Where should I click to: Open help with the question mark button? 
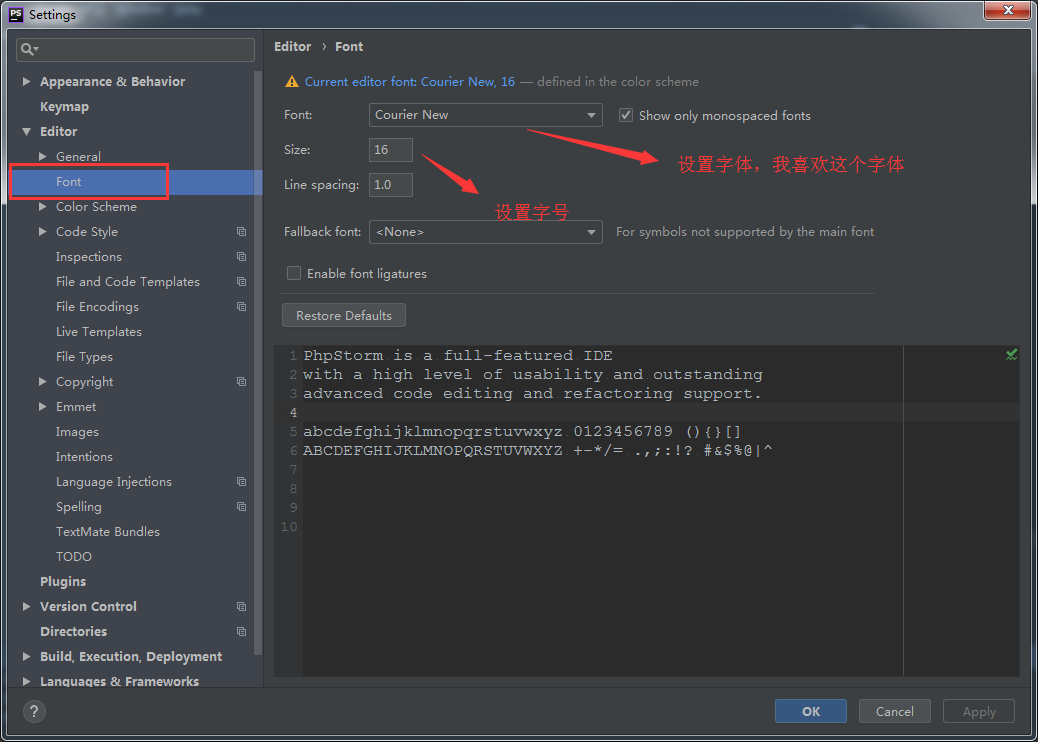pyautogui.click(x=34, y=712)
